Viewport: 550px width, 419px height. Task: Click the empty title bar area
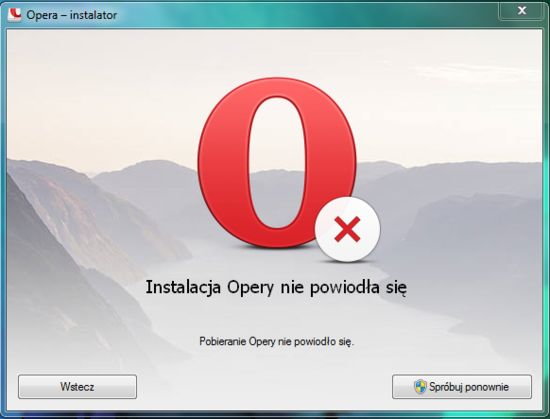coord(305,15)
